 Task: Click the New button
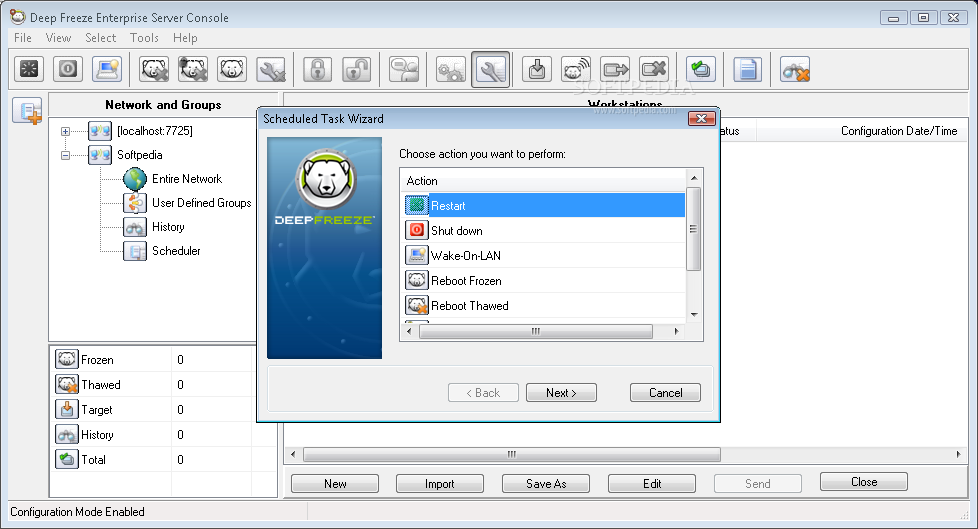[x=335, y=483]
